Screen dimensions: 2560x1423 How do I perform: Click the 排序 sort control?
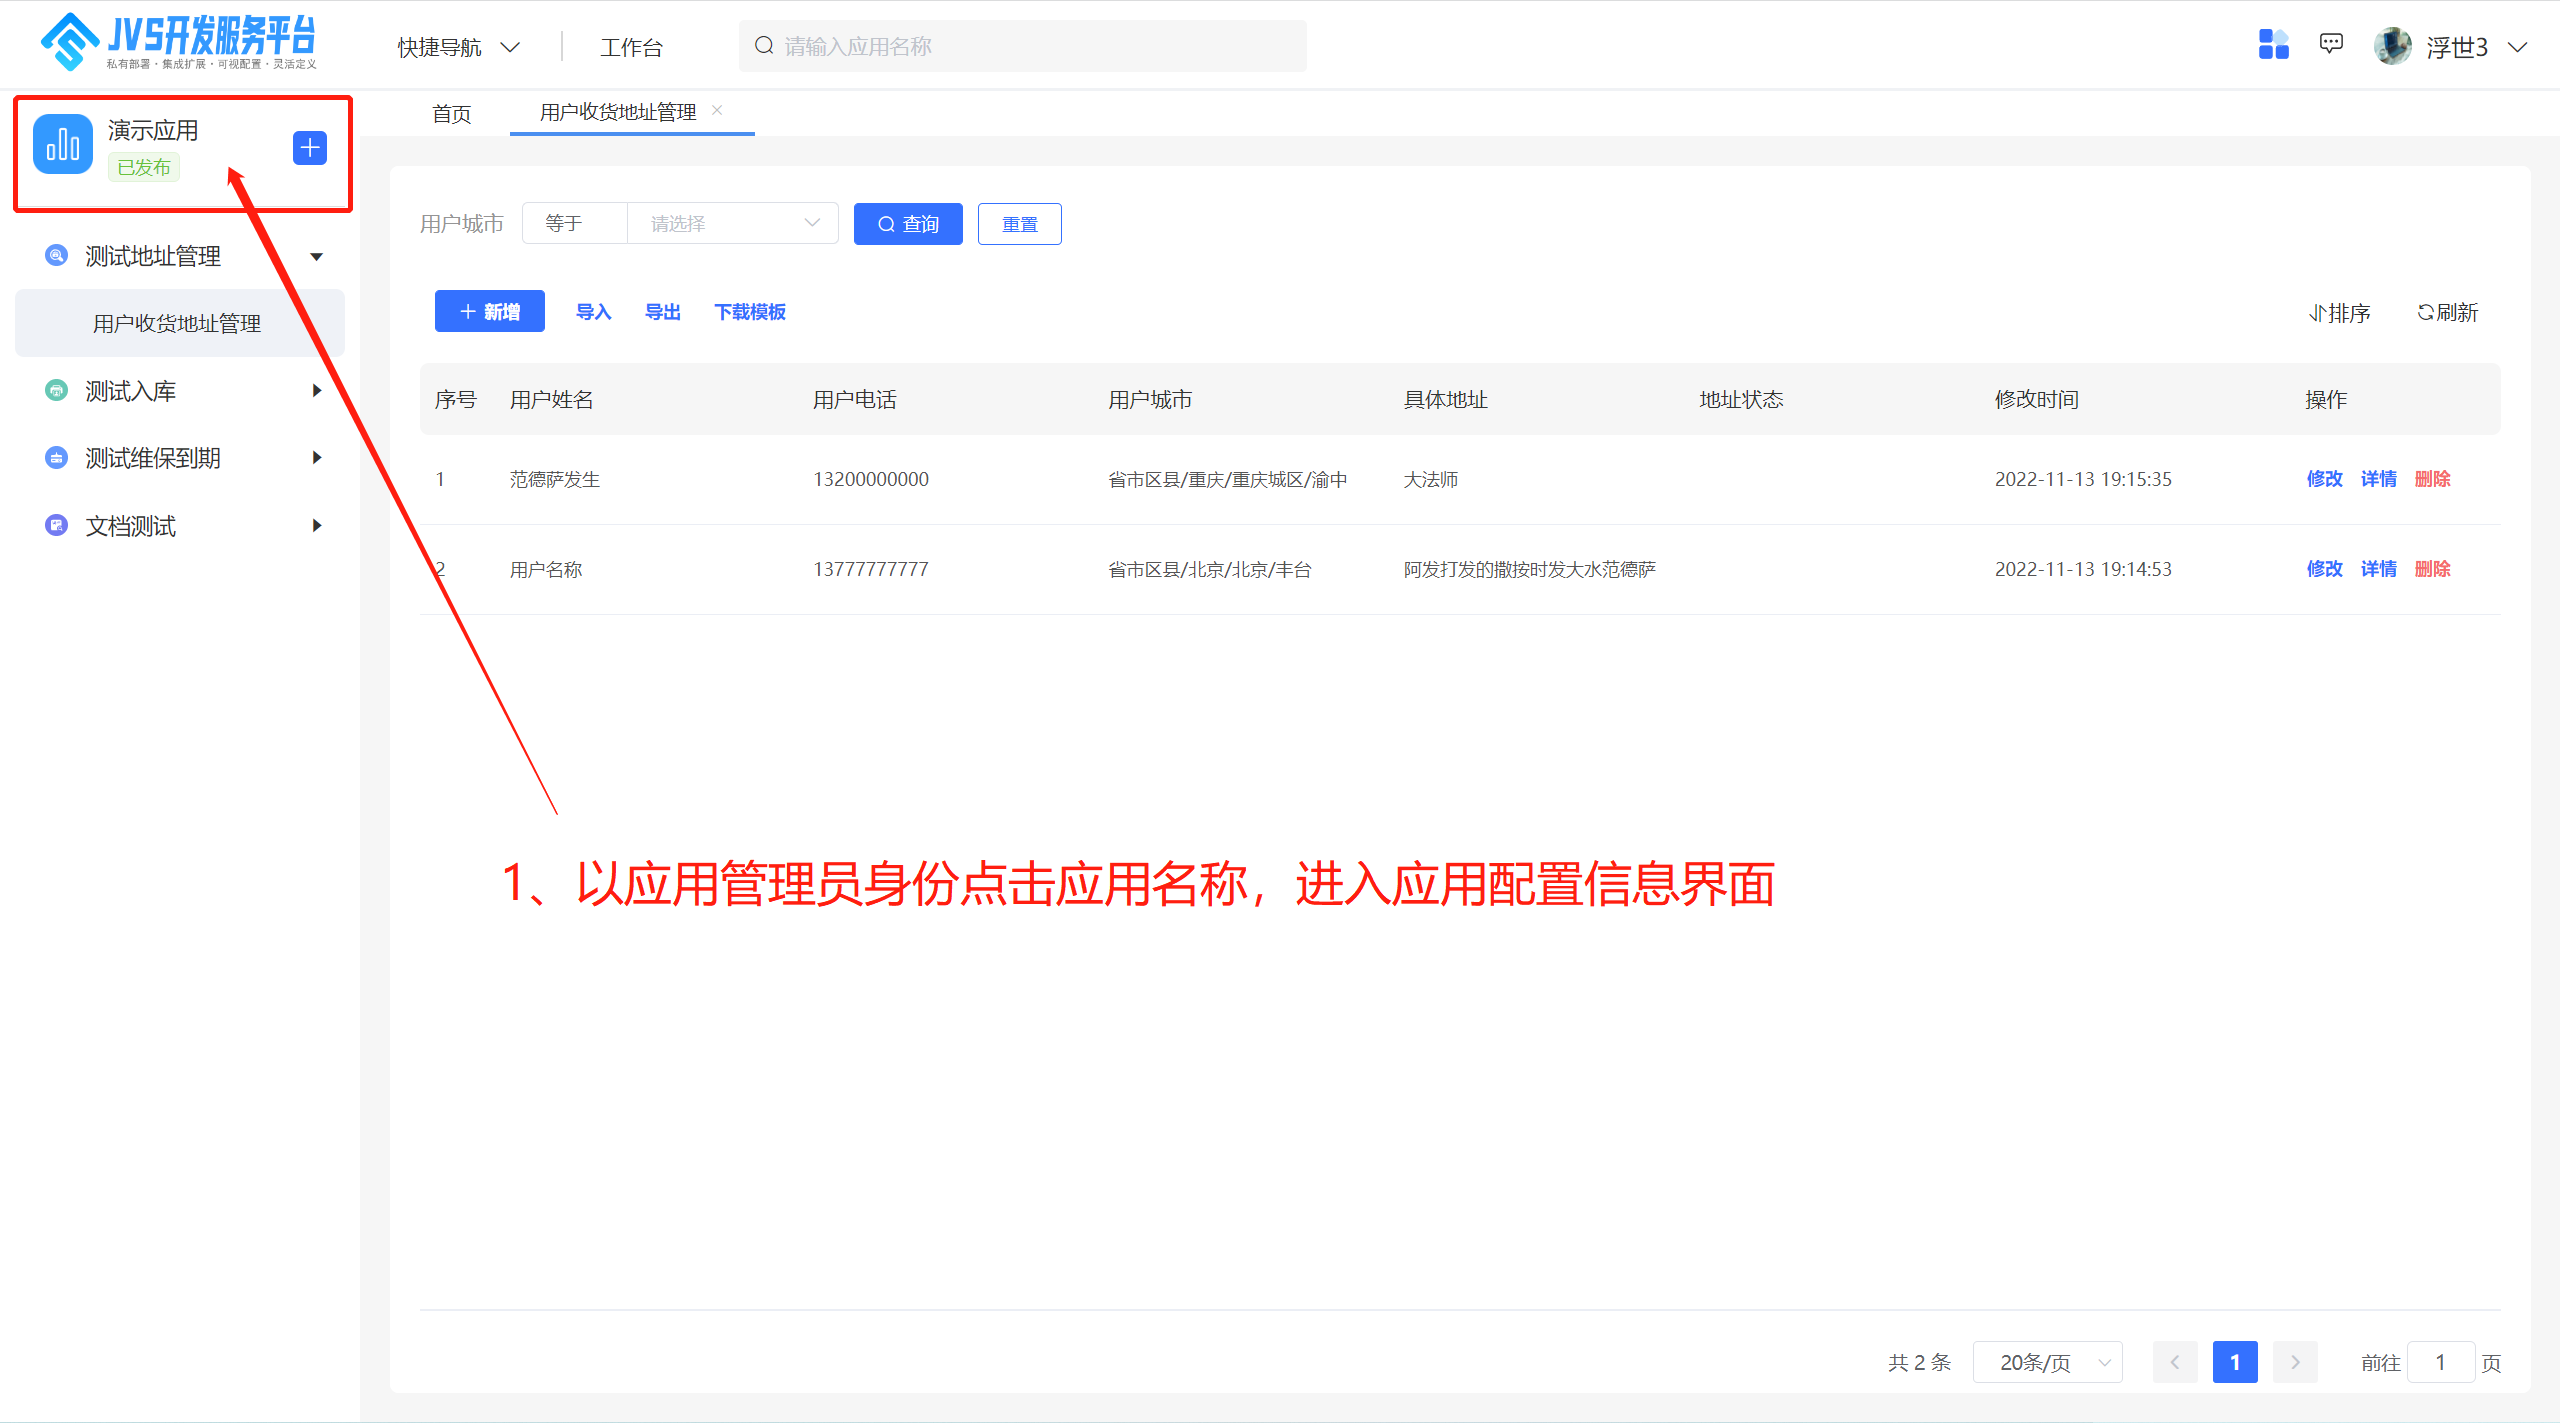[2339, 313]
